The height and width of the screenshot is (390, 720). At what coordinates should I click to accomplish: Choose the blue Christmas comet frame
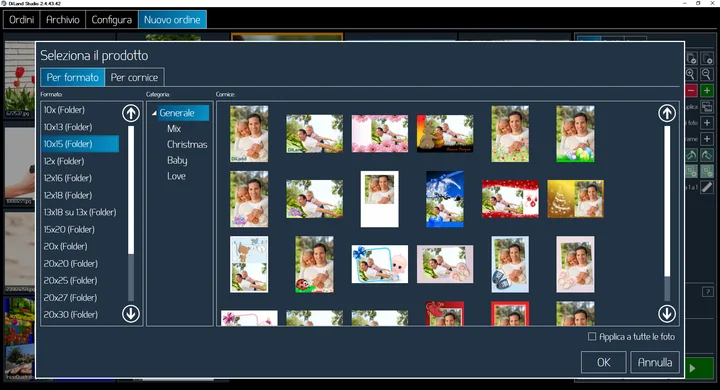click(445, 199)
